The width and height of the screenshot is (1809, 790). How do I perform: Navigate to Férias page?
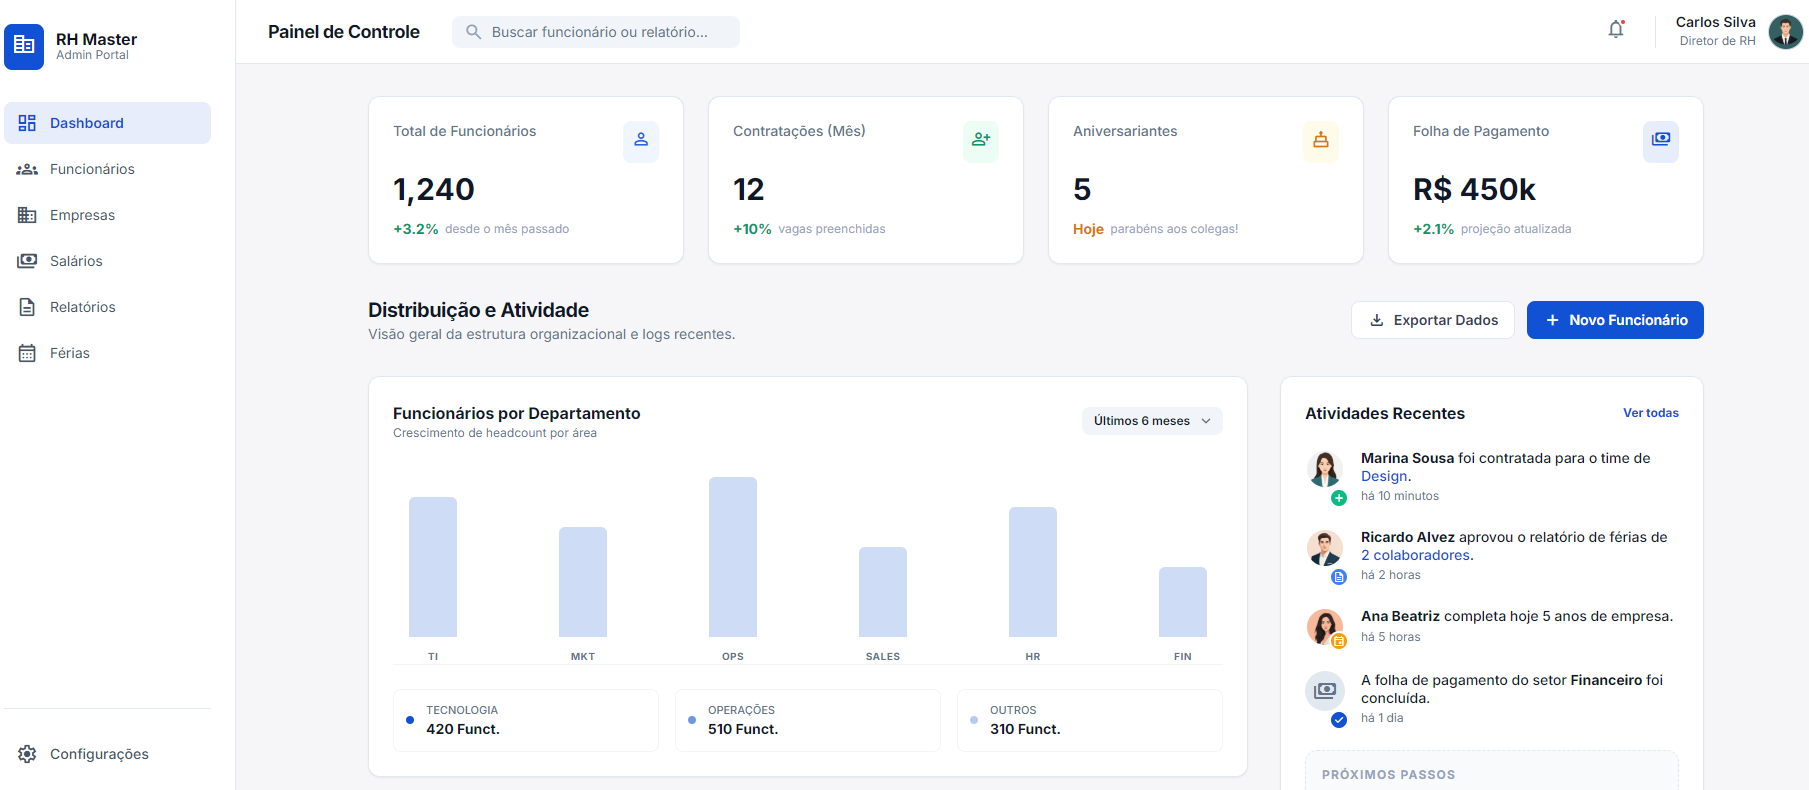(69, 353)
